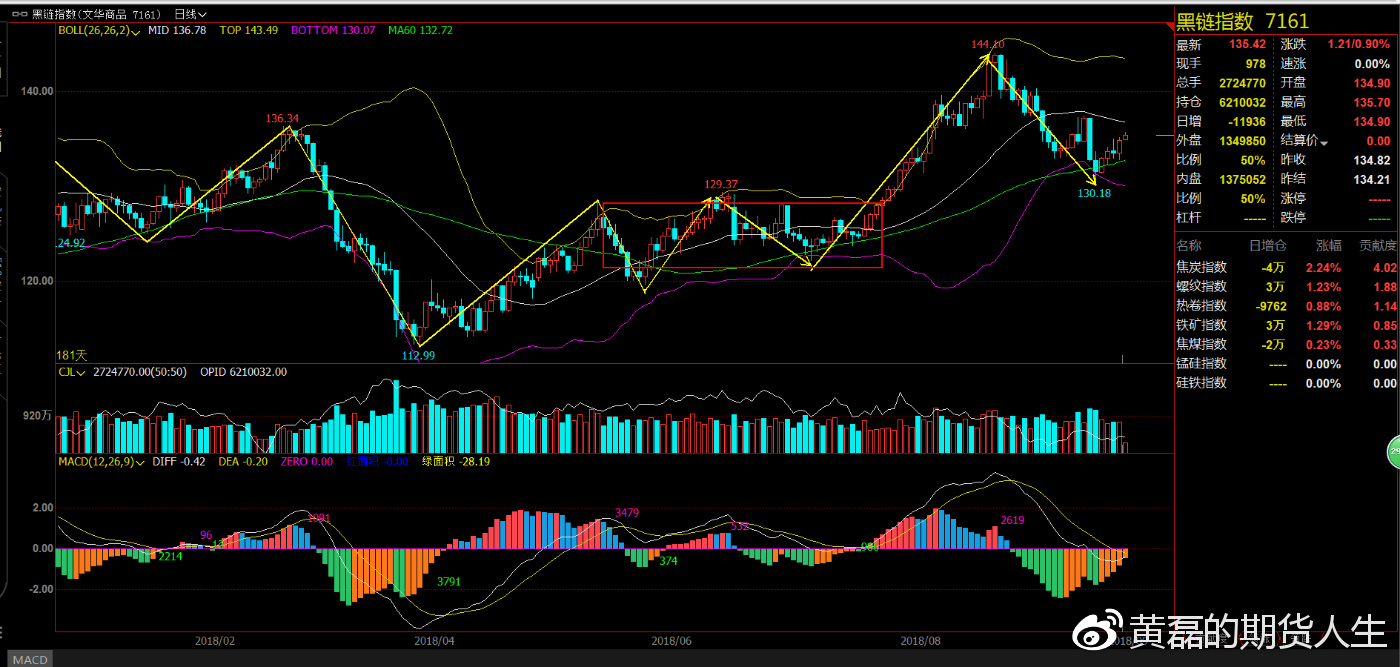Image resolution: width=1400 pixels, height=667 pixels.
Task: Click the BOTTOM 130.07 indicator label
Action: (333, 31)
